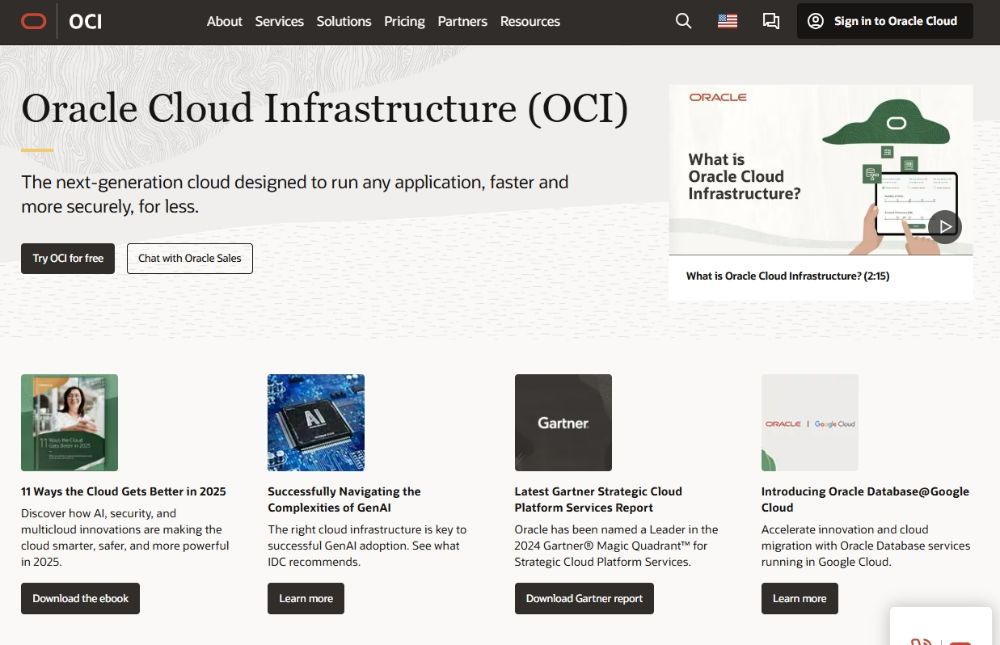The image size is (1000, 645).
Task: Click the Gartner logo thumbnail
Action: pos(563,422)
